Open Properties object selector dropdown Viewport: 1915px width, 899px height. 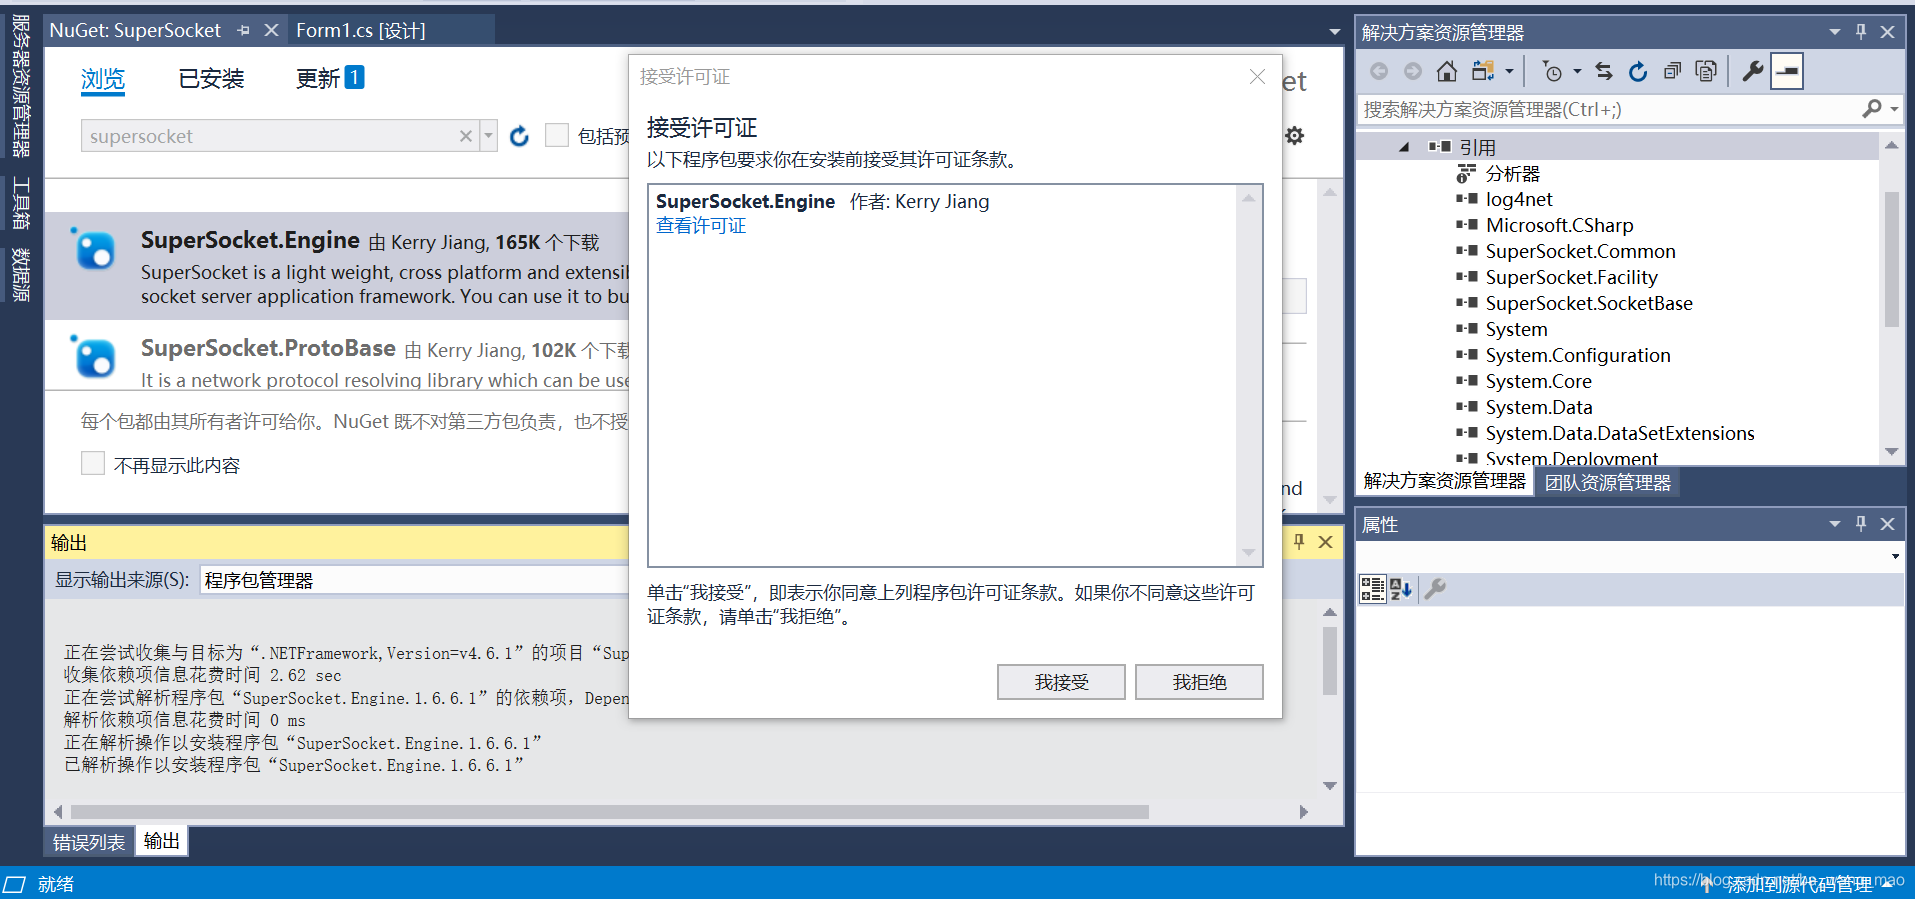click(1895, 557)
